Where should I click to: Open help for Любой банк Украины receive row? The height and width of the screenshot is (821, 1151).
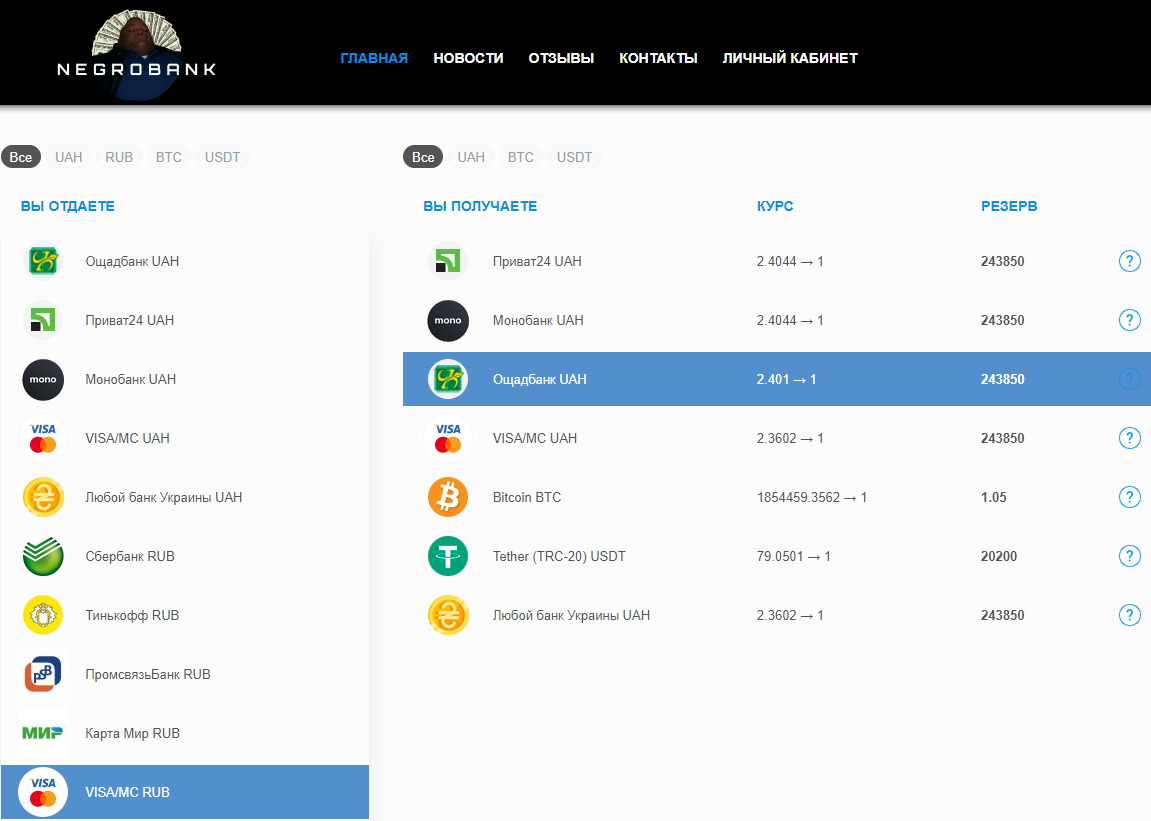(x=1130, y=615)
